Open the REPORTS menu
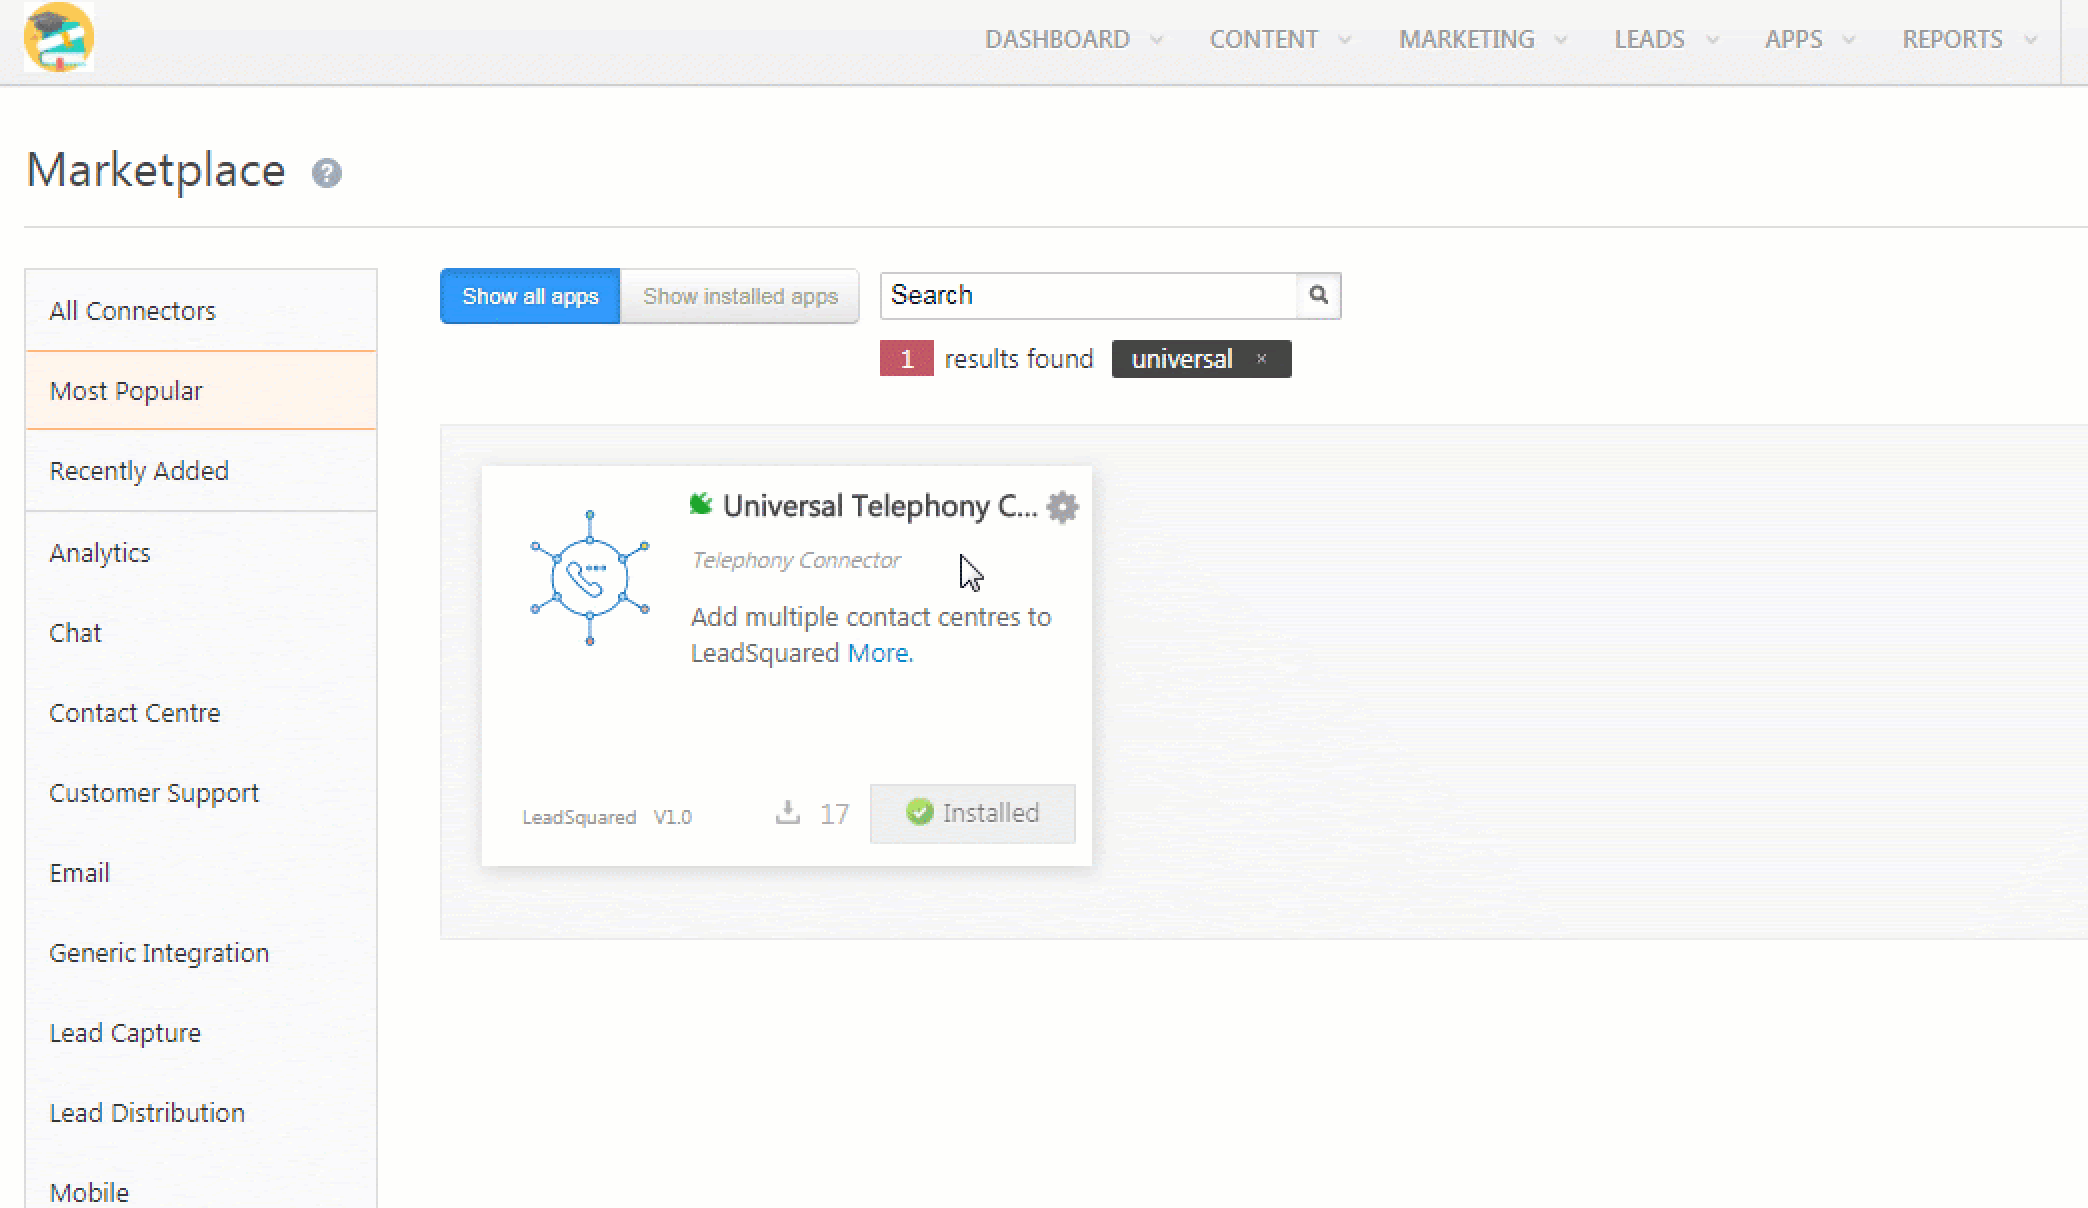Image resolution: width=2088 pixels, height=1208 pixels. point(1952,40)
